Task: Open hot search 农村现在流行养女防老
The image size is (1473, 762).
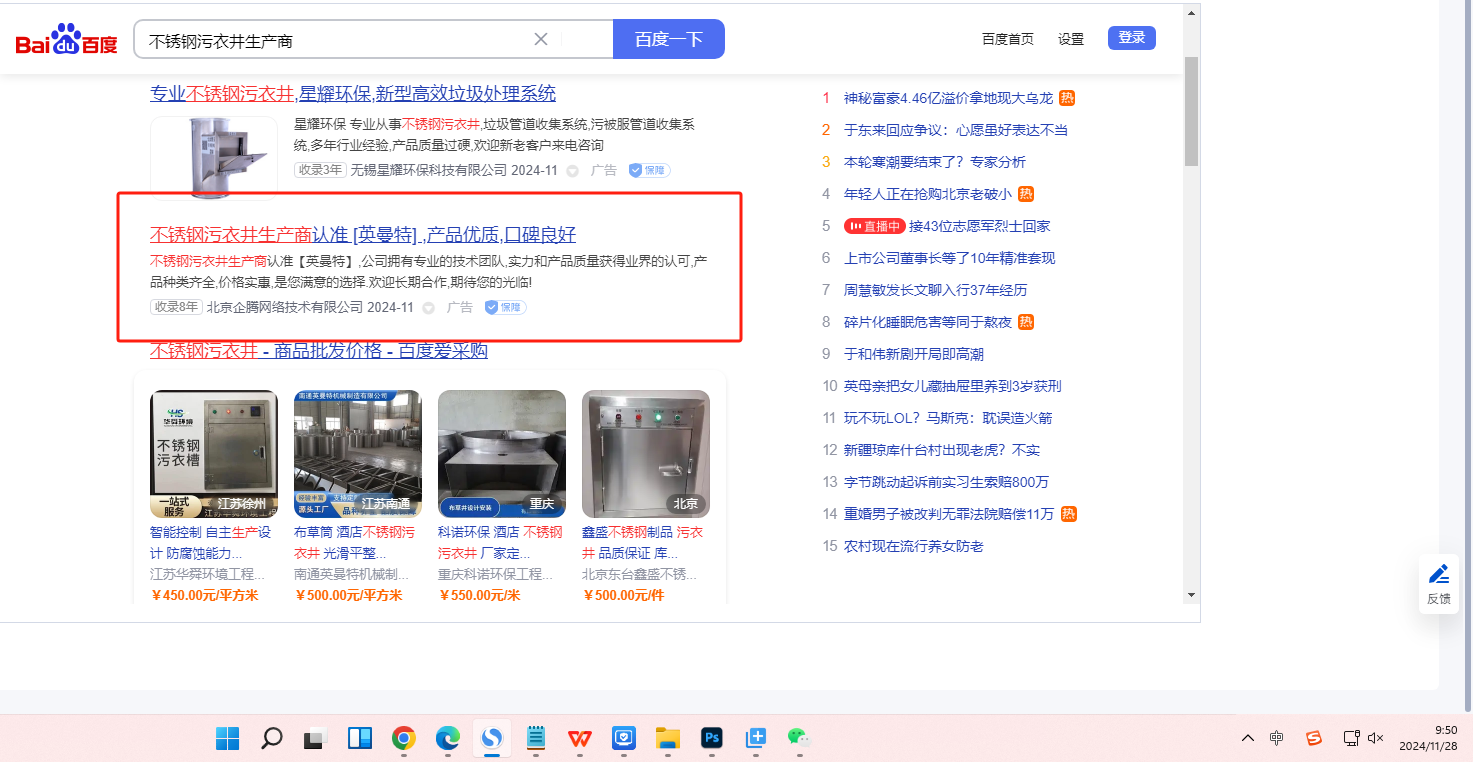Action: 914,546
